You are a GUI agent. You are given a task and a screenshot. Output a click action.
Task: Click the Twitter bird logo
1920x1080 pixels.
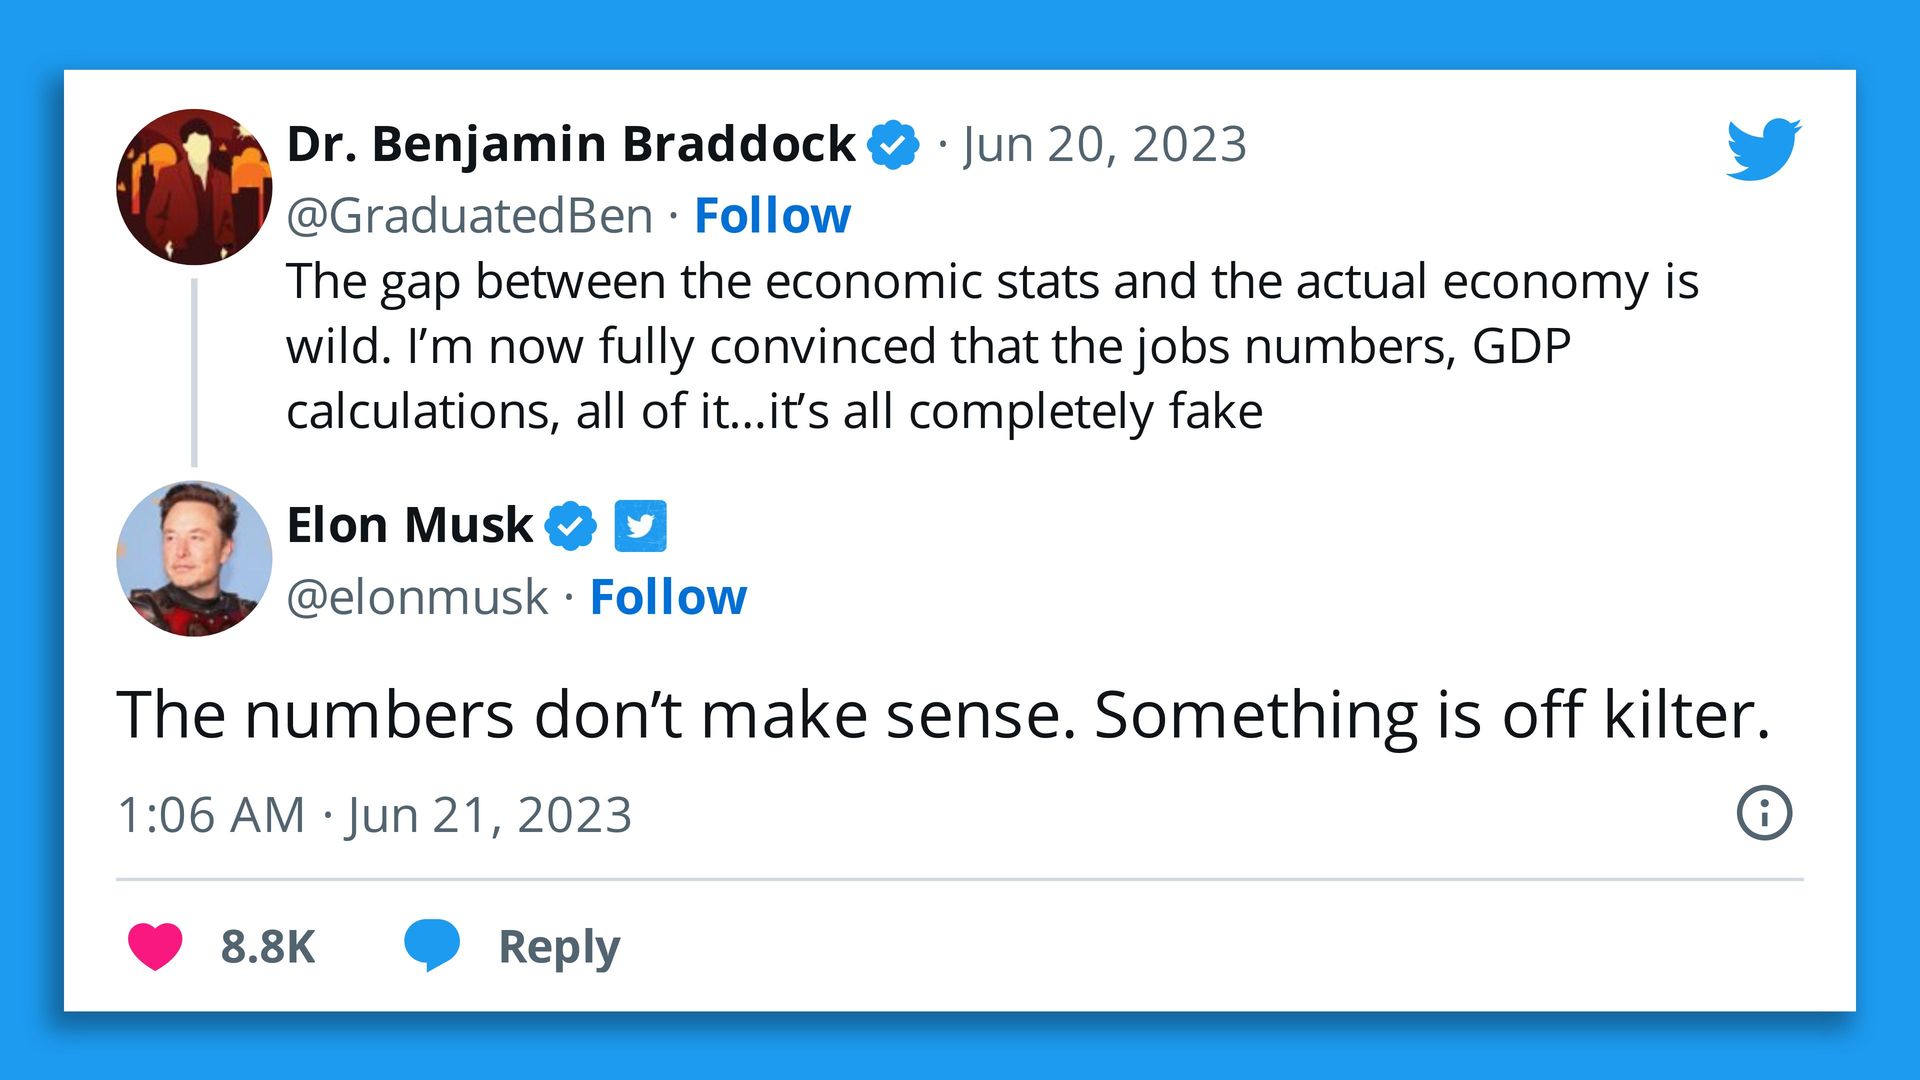click(x=1763, y=149)
